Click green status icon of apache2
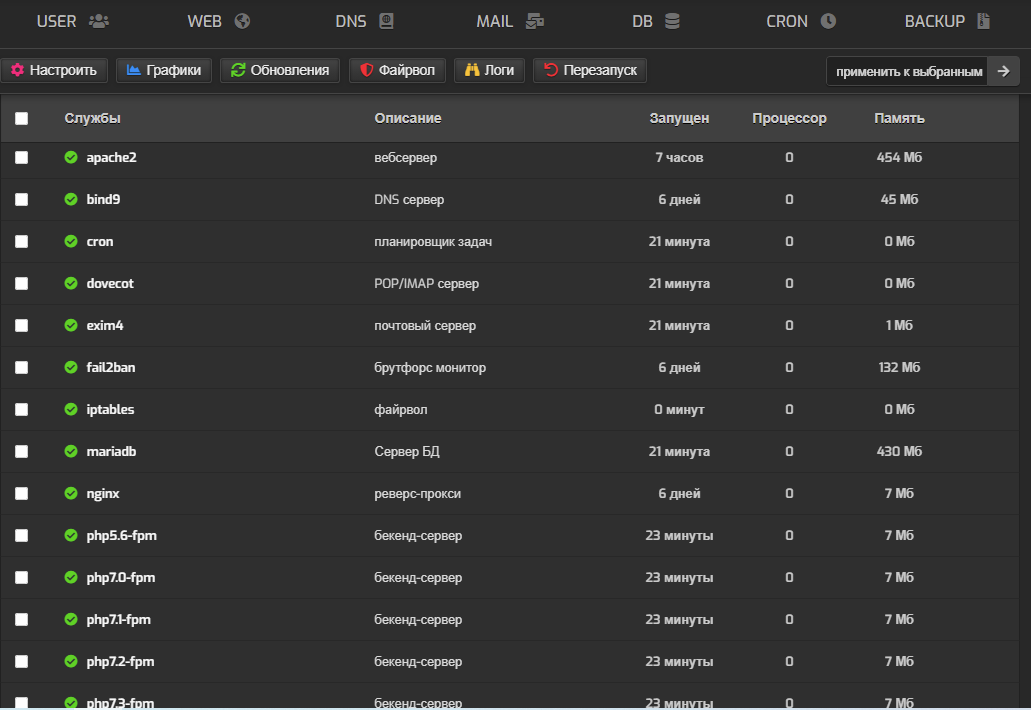1031x710 pixels. 71,157
